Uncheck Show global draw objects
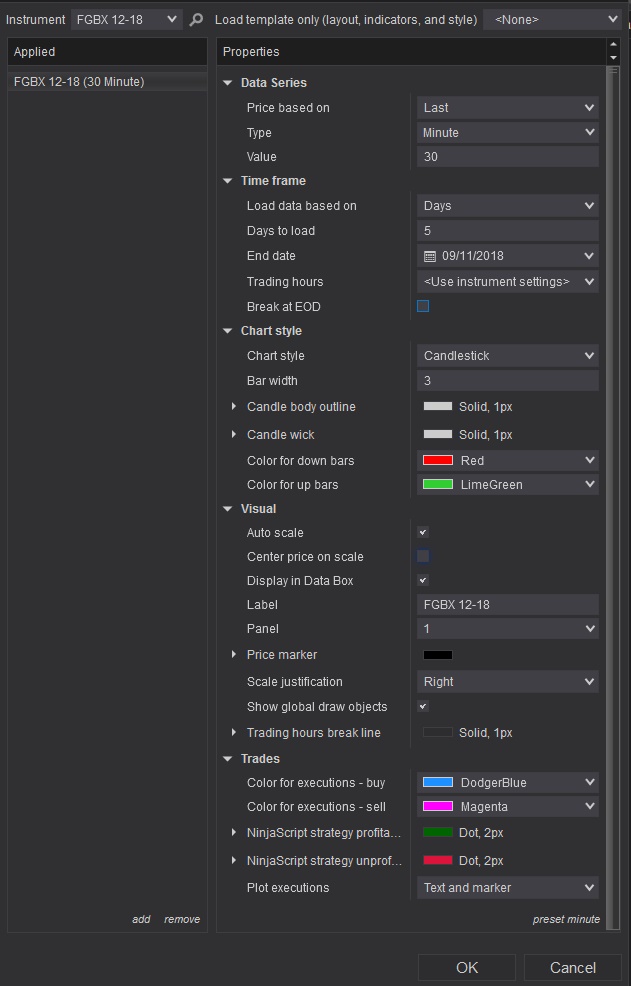Screen dimensions: 631x986 423,707
